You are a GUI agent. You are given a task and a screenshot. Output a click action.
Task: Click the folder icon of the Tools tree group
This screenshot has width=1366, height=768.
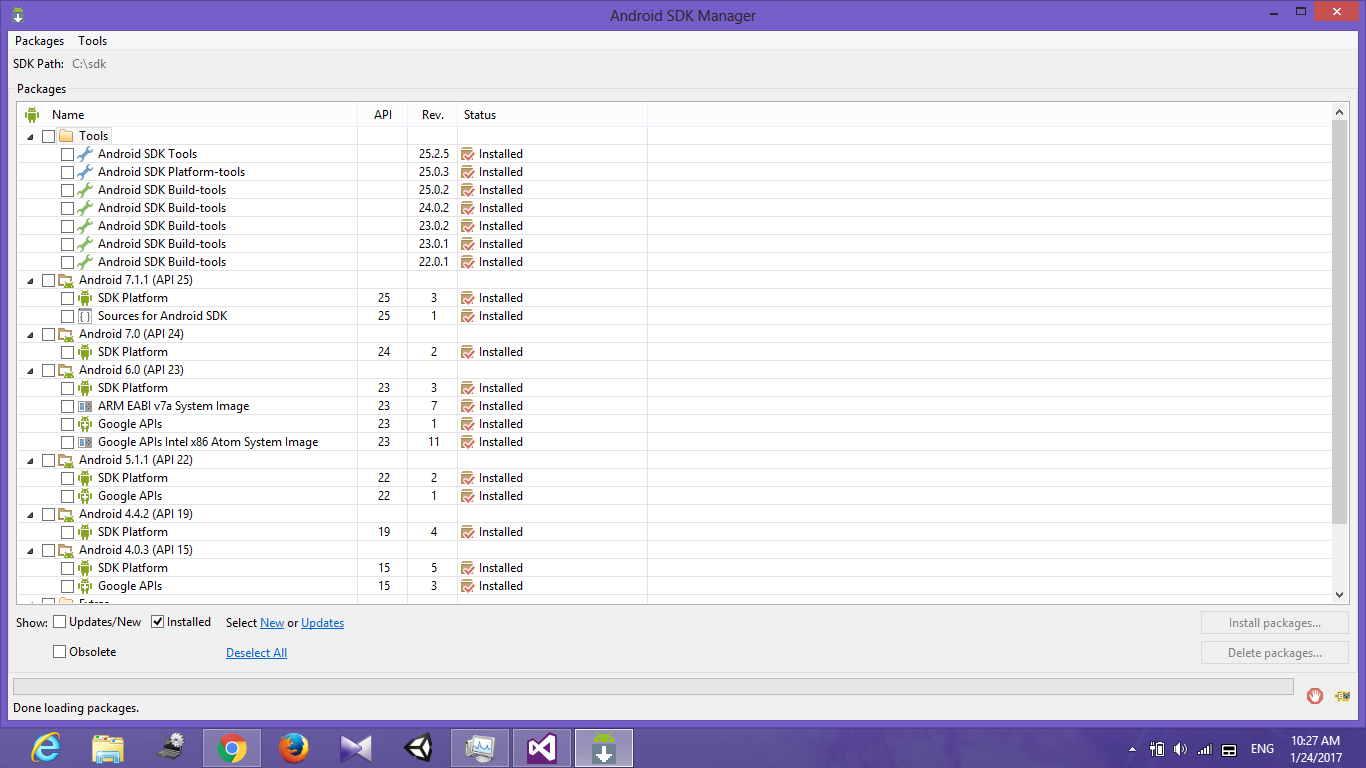pyautogui.click(x=66, y=136)
